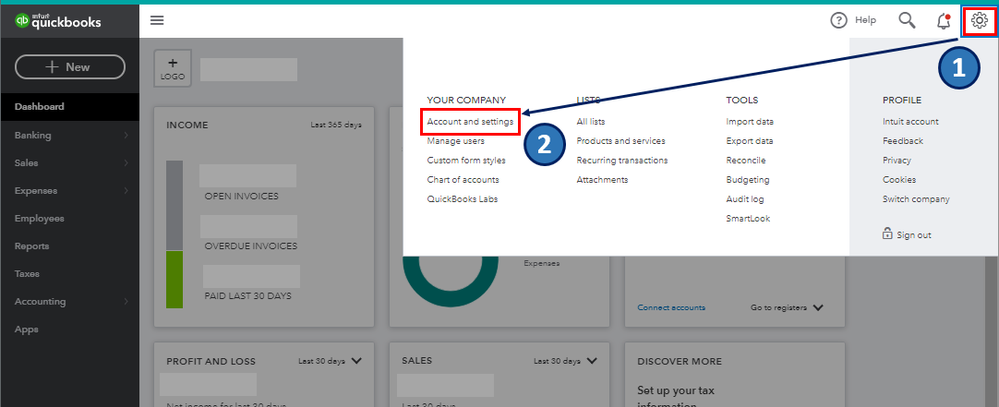
Task: Click Feedback in Profile
Action: [x=903, y=141]
